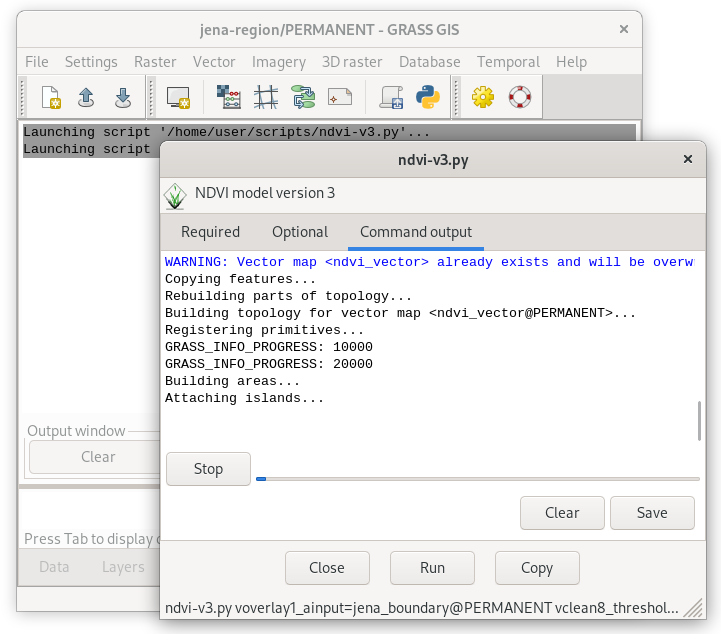Save workspace (download arrow icon)
Viewport: 721px width, 634px height.
pyautogui.click(x=123, y=97)
